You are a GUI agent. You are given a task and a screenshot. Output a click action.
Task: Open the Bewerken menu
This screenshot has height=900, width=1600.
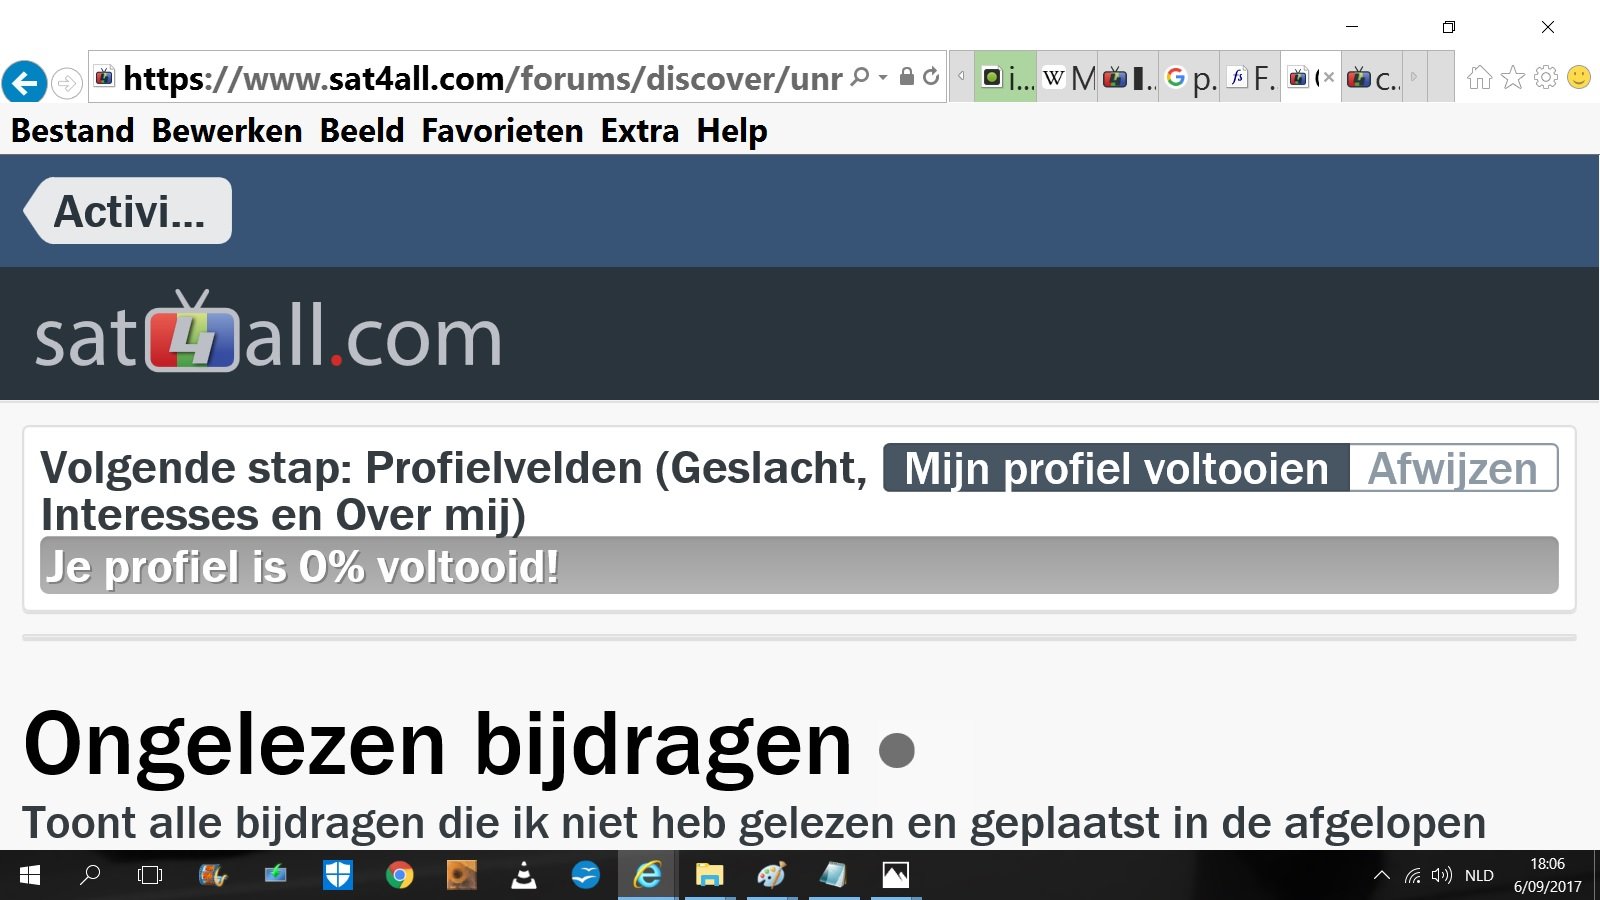click(x=227, y=131)
